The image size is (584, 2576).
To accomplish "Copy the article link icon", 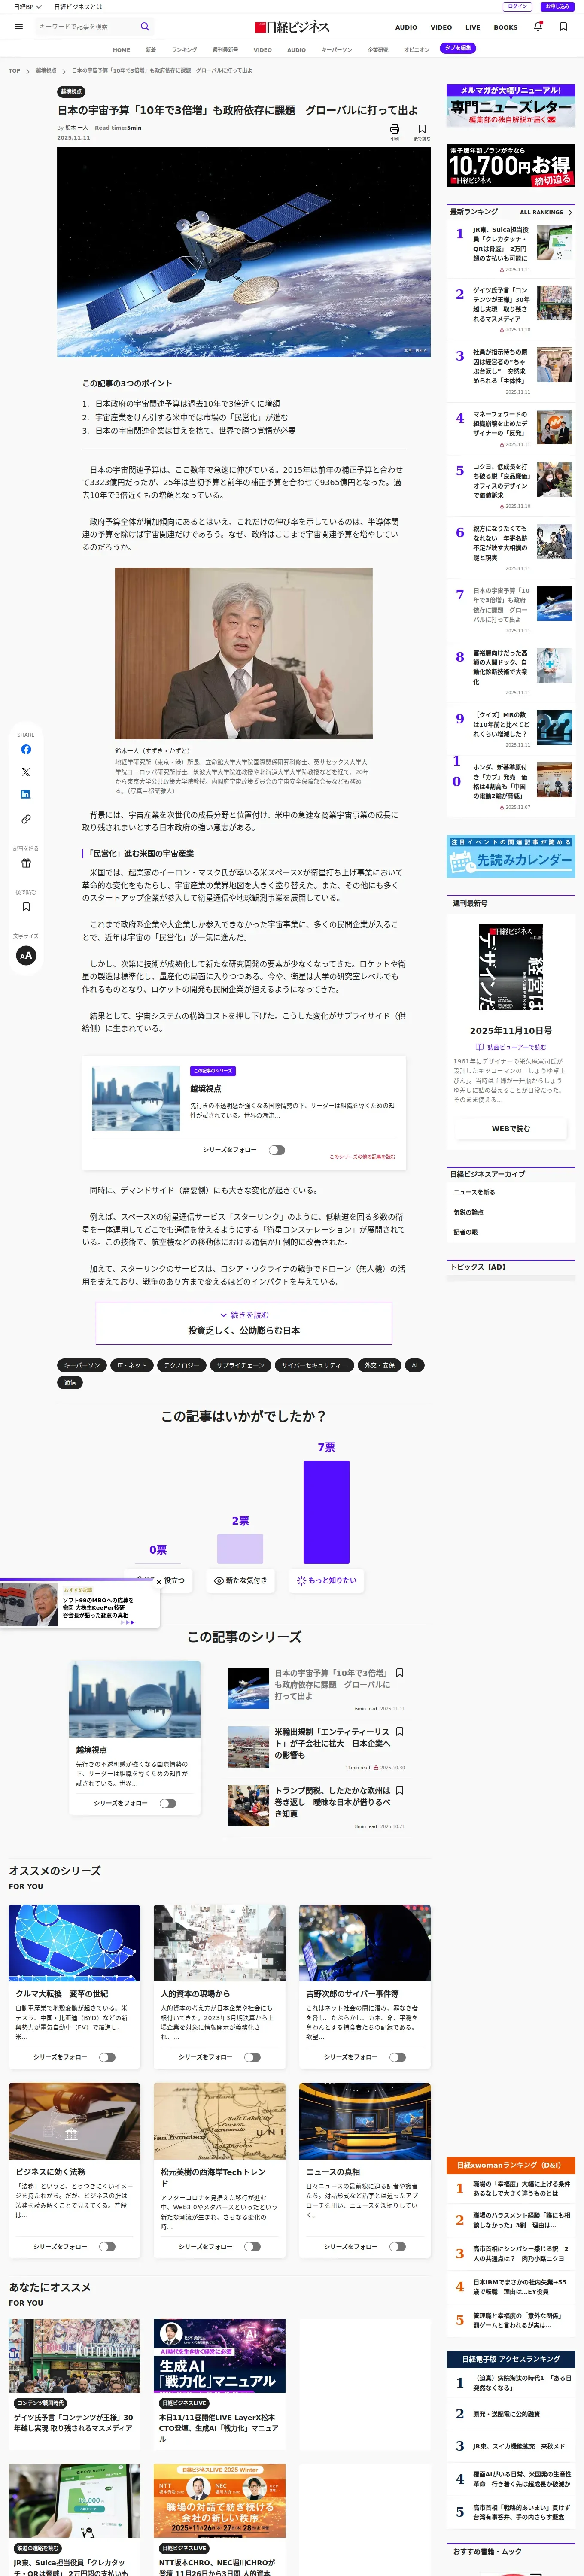I will pos(26,819).
